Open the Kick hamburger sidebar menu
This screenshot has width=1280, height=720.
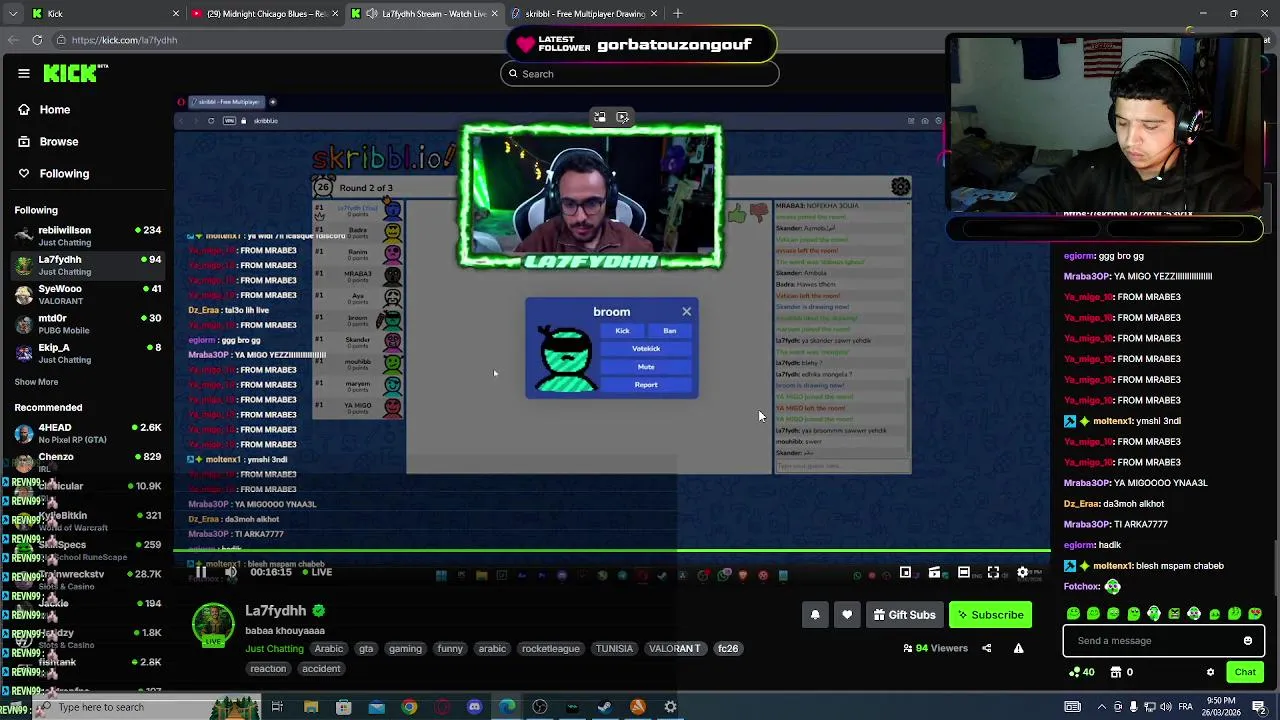23,73
